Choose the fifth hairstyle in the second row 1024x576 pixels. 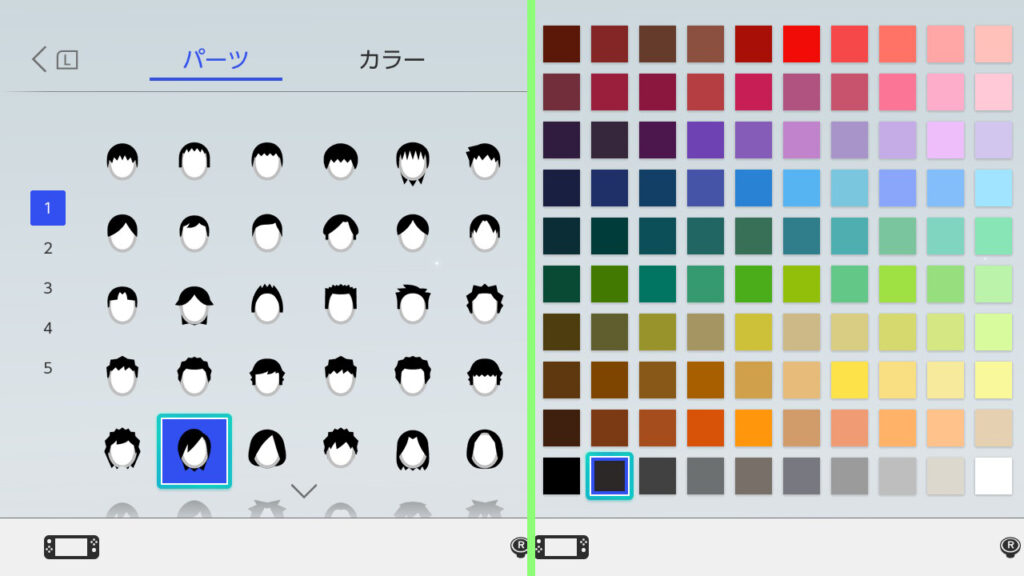click(413, 232)
